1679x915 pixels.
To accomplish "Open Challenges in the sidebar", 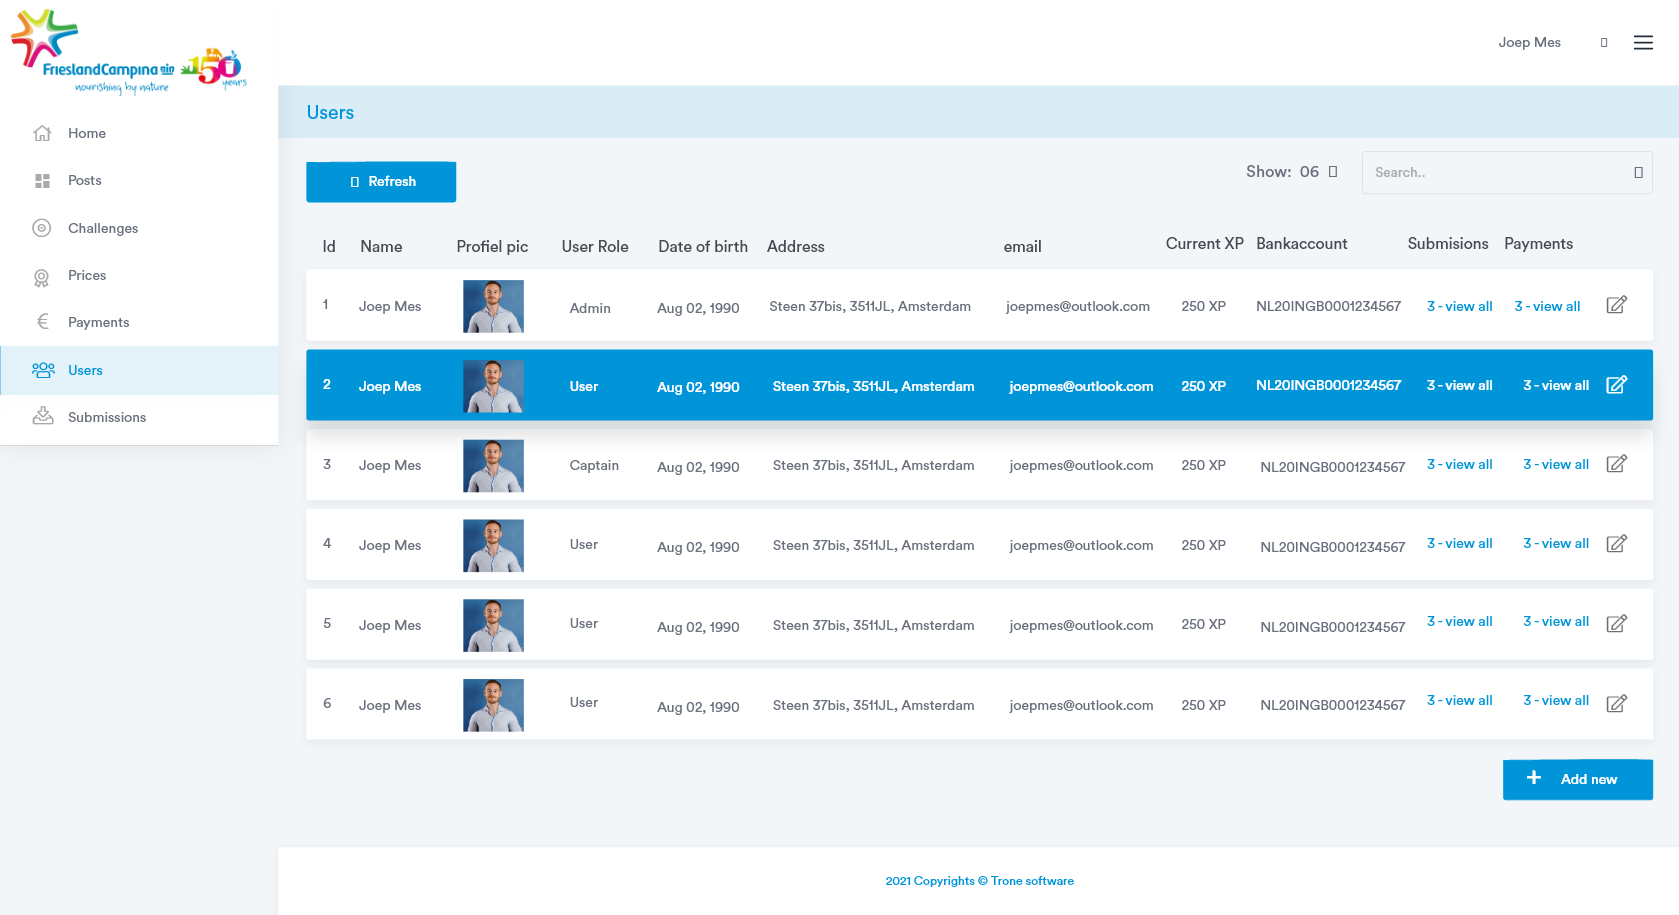I will (102, 228).
